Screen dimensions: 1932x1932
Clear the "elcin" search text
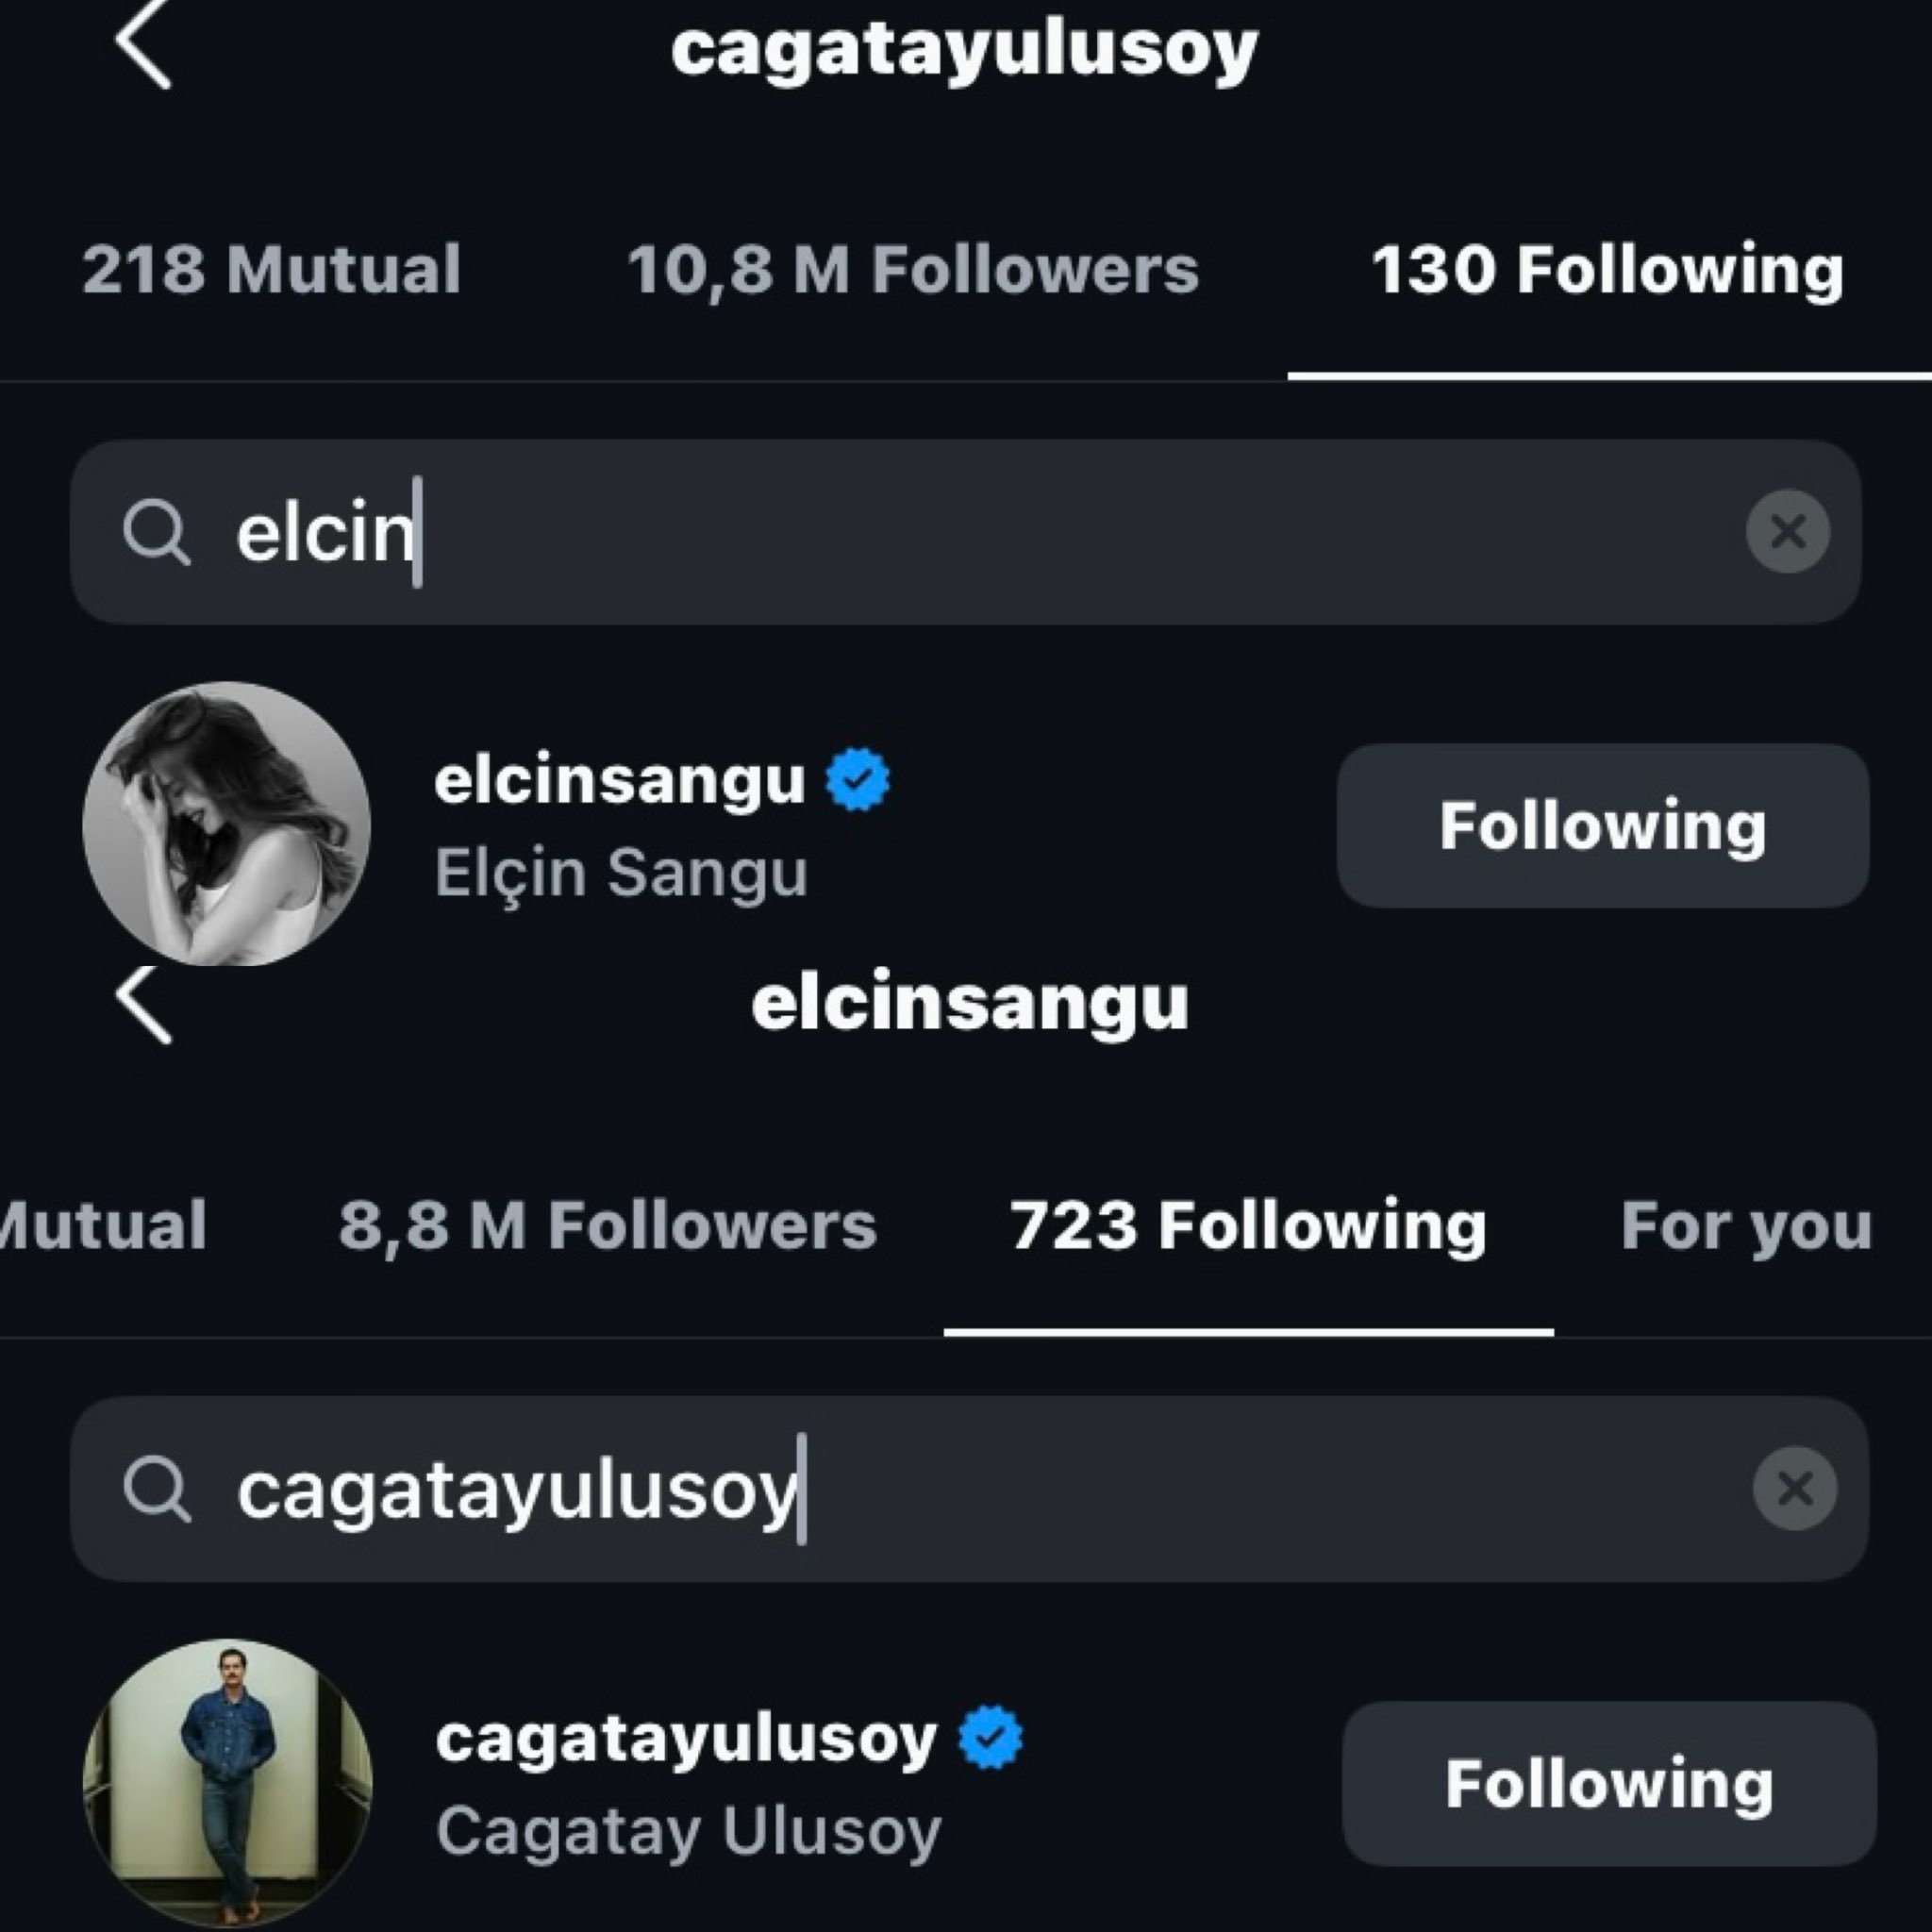1787,531
